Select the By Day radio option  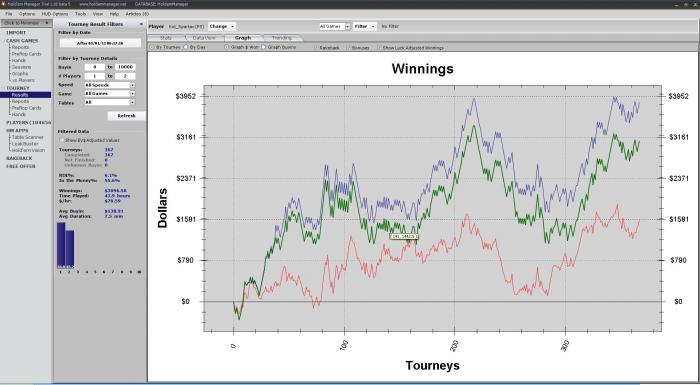coord(187,47)
